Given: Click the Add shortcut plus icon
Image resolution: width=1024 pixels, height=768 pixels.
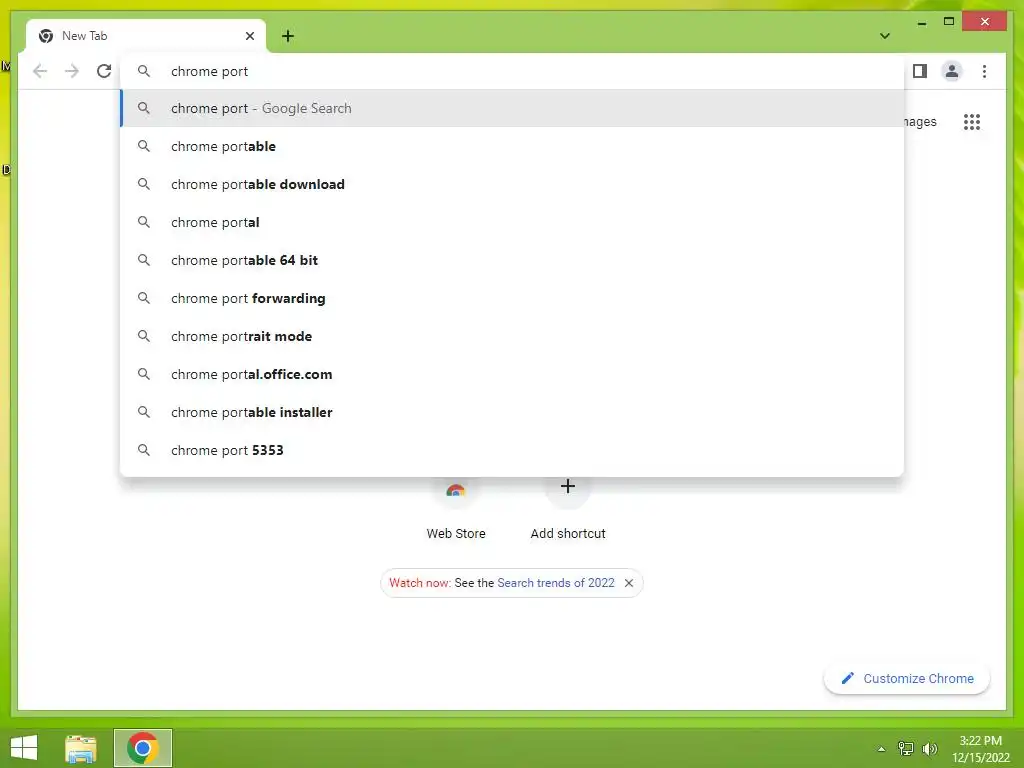Looking at the screenshot, I should [x=568, y=487].
